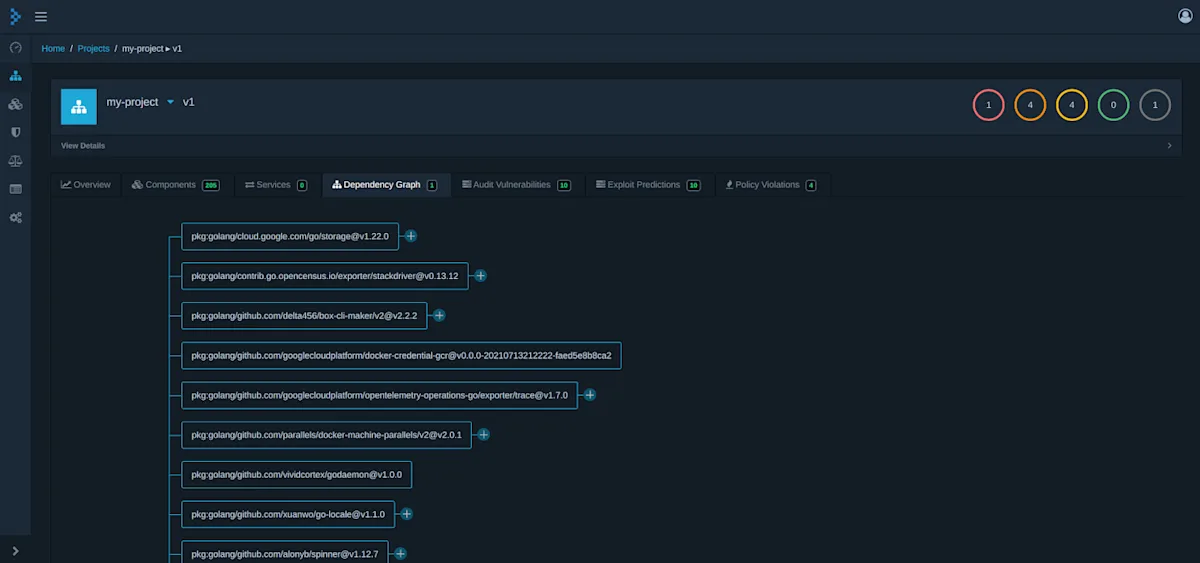Open project version dropdown caret

[170, 102]
